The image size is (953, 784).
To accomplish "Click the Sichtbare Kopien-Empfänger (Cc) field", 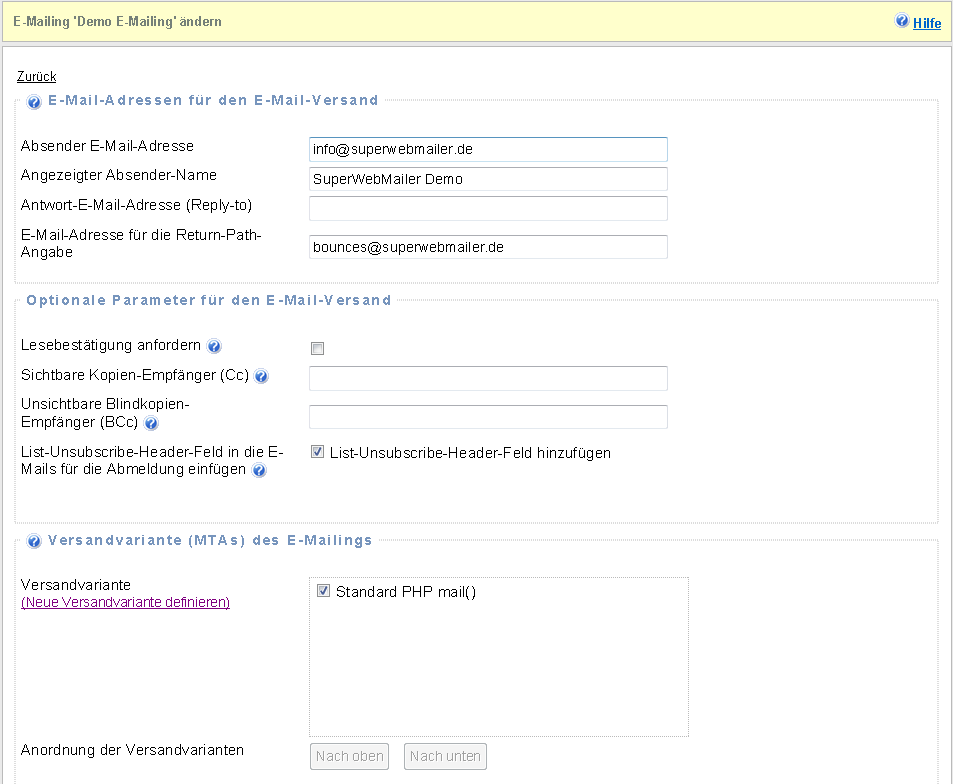I will click(488, 378).
